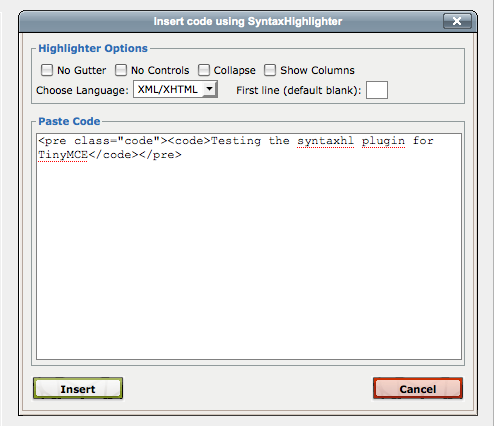
Task: Click the 'First line (default blank):' label
Action: (299, 90)
